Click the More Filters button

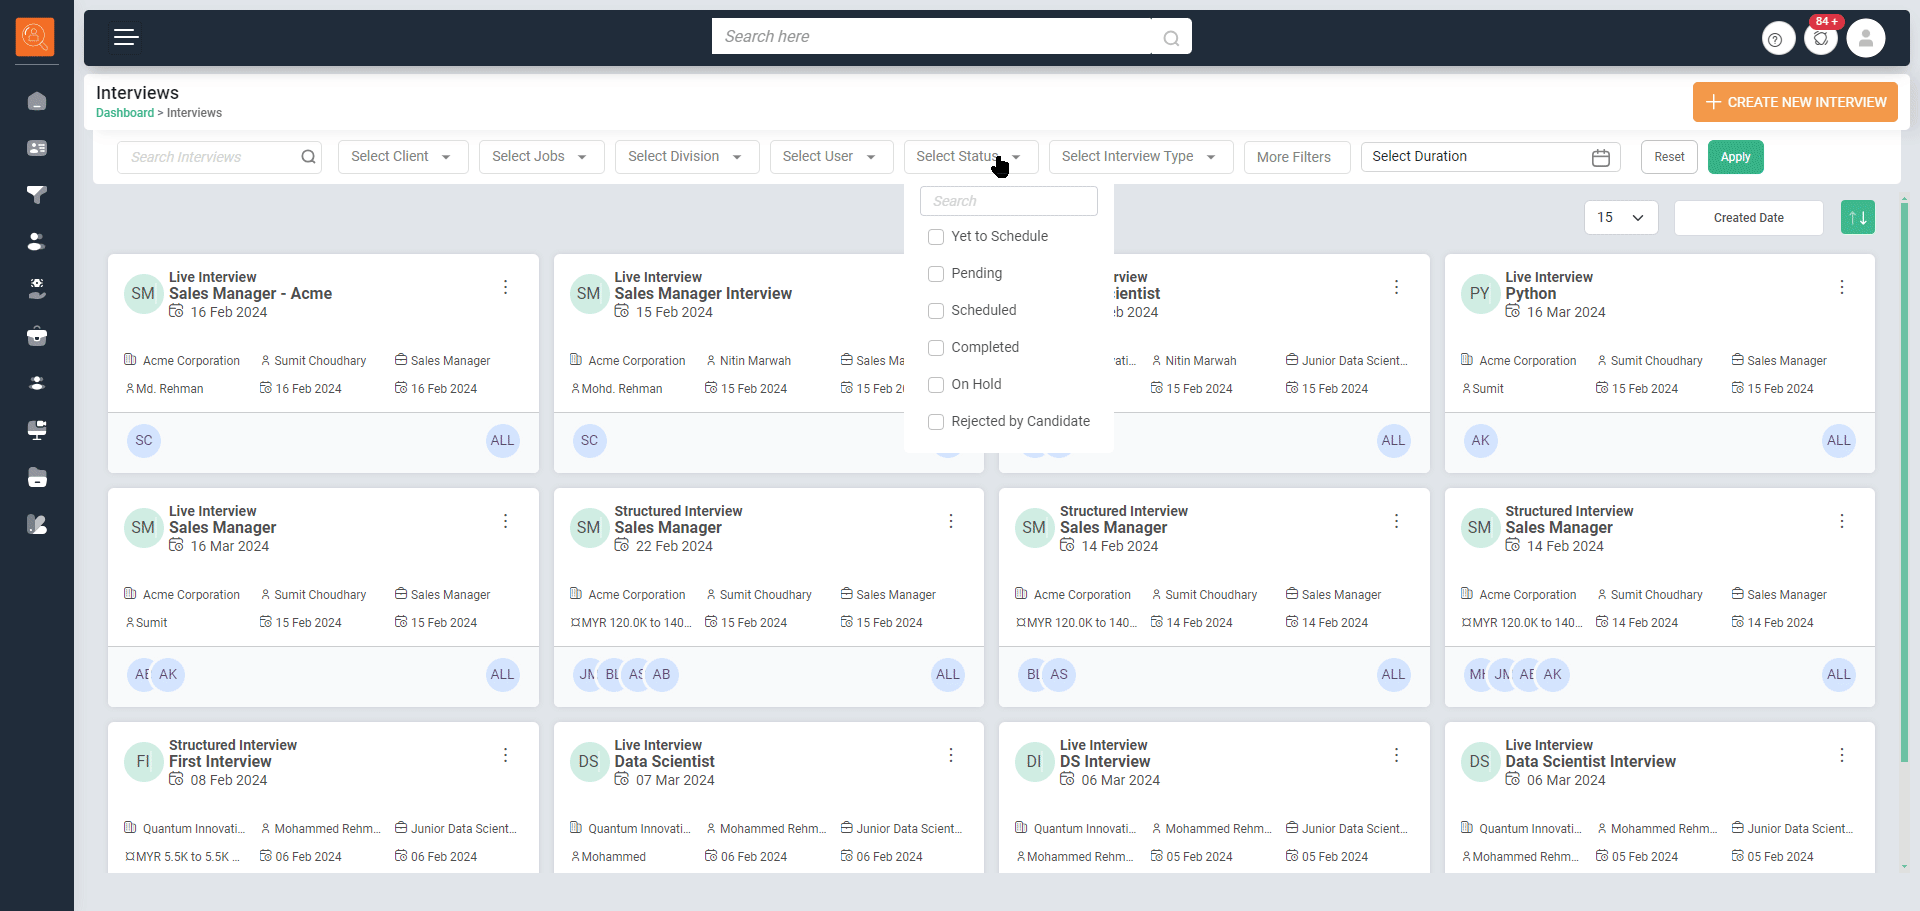[1294, 157]
